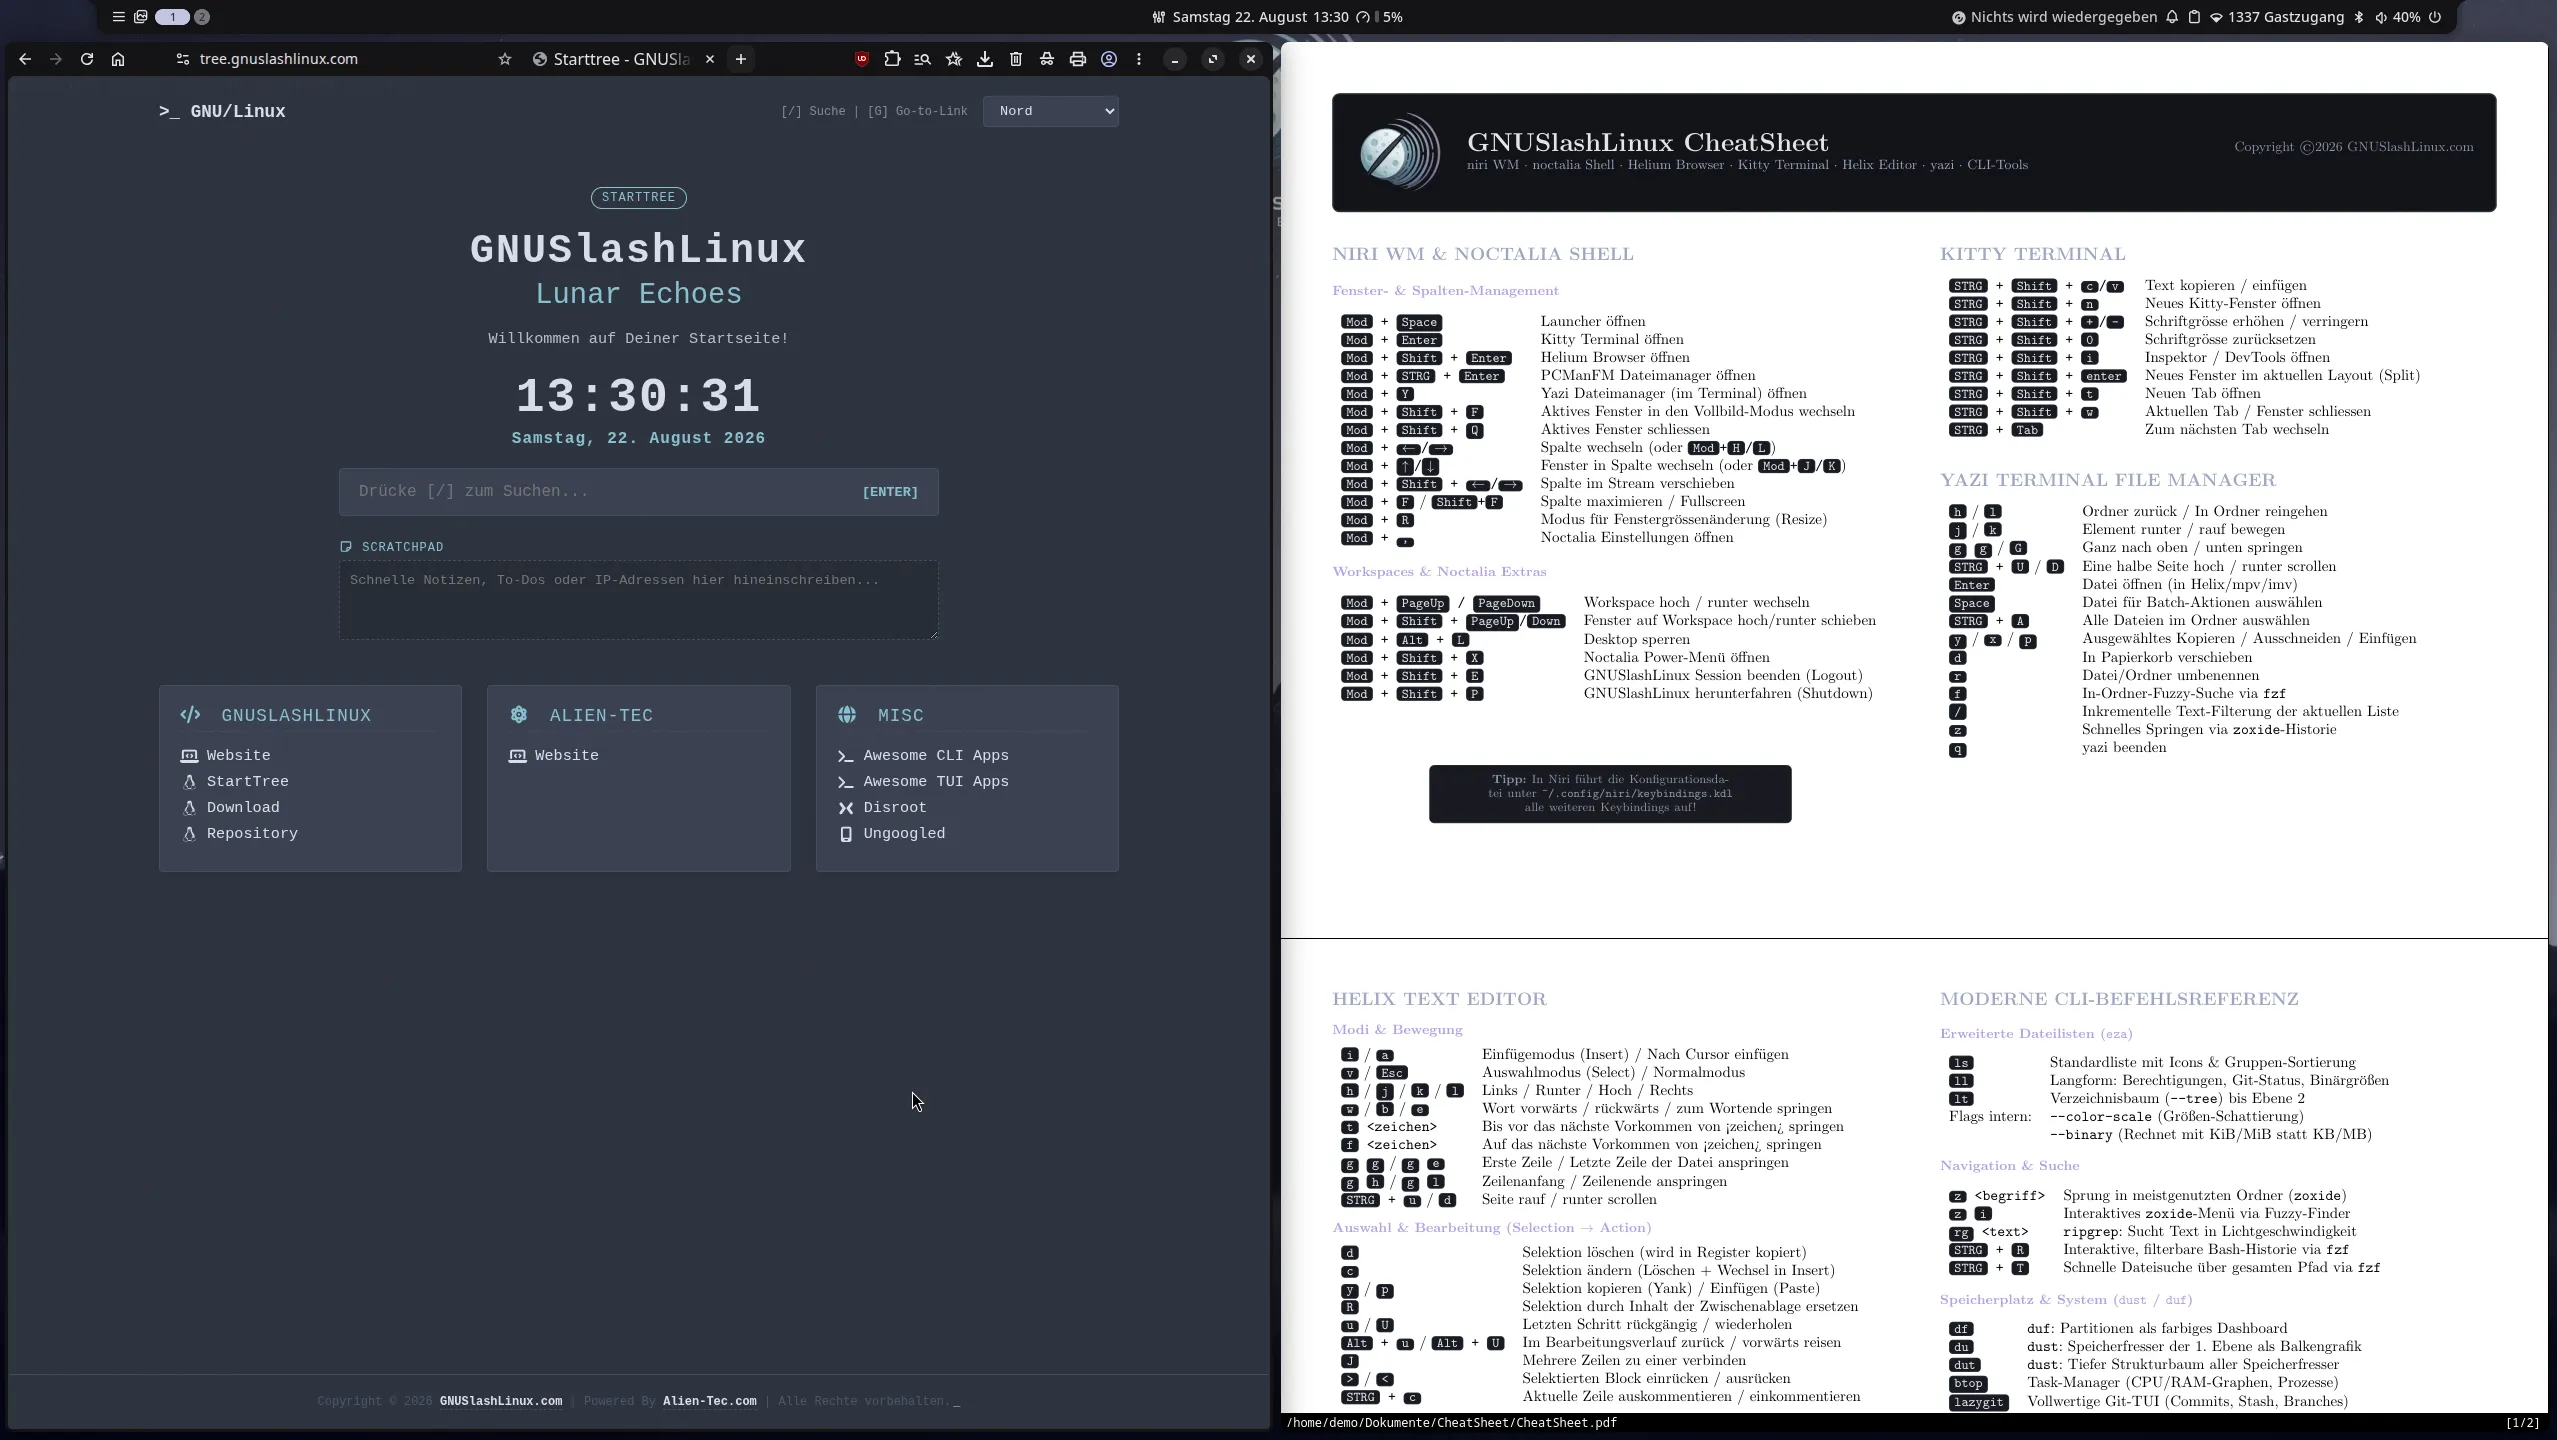Switch to workspace 2 indicator

[202, 17]
